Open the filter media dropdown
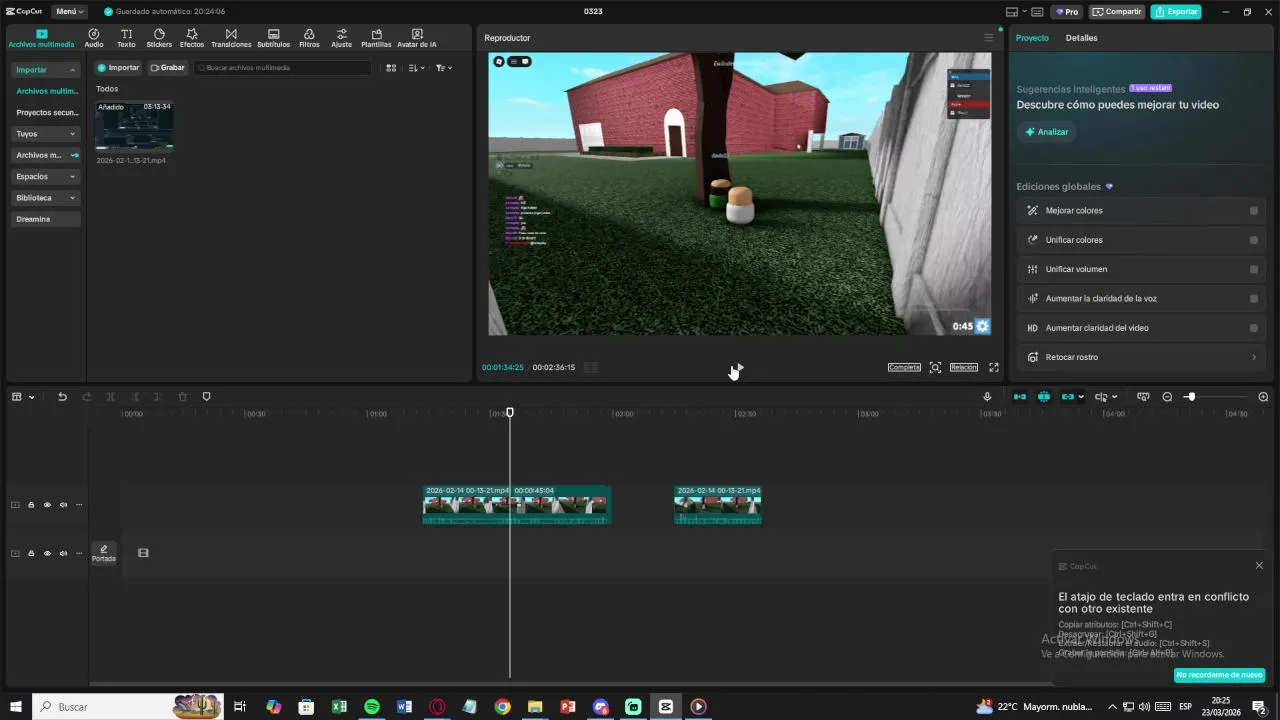This screenshot has width=1280, height=720. coord(444,68)
